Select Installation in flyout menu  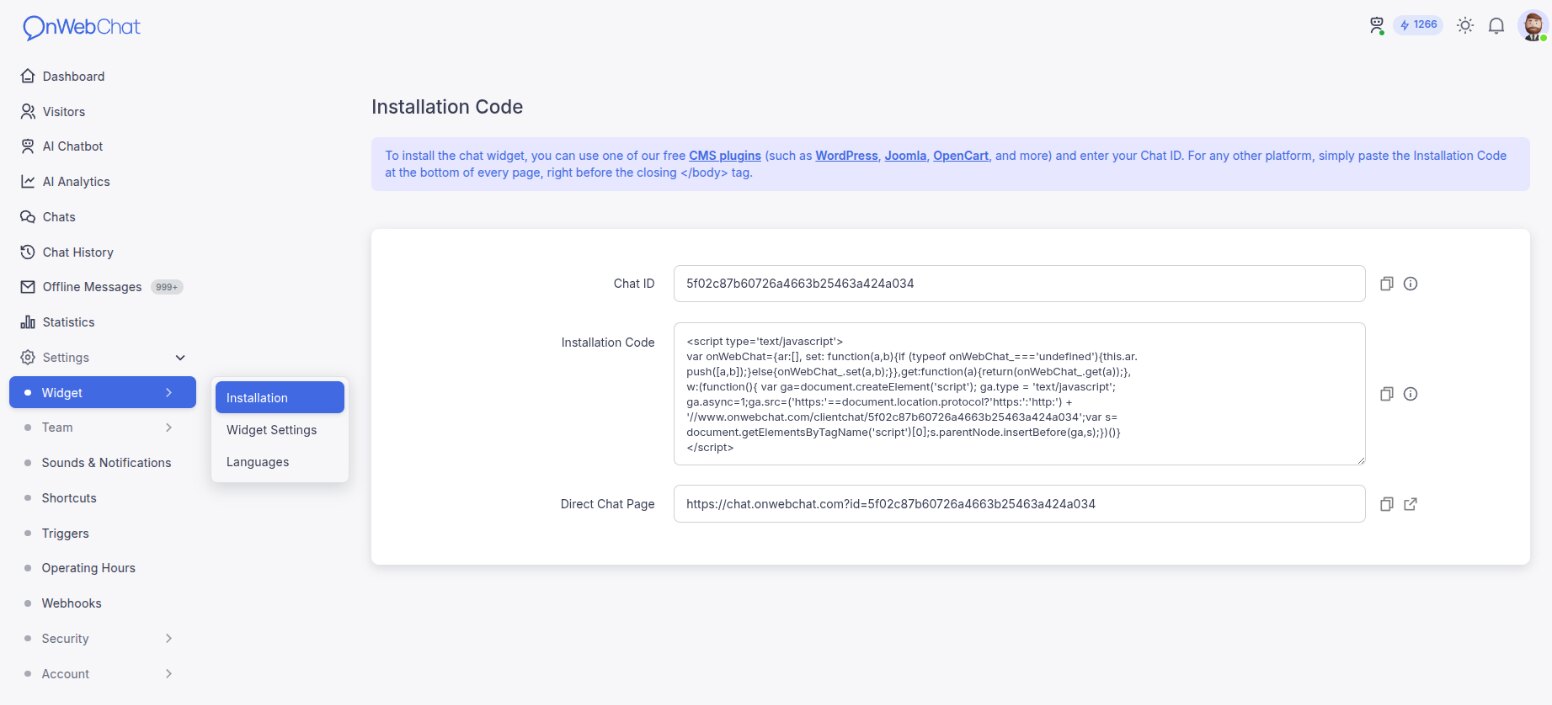click(x=279, y=397)
